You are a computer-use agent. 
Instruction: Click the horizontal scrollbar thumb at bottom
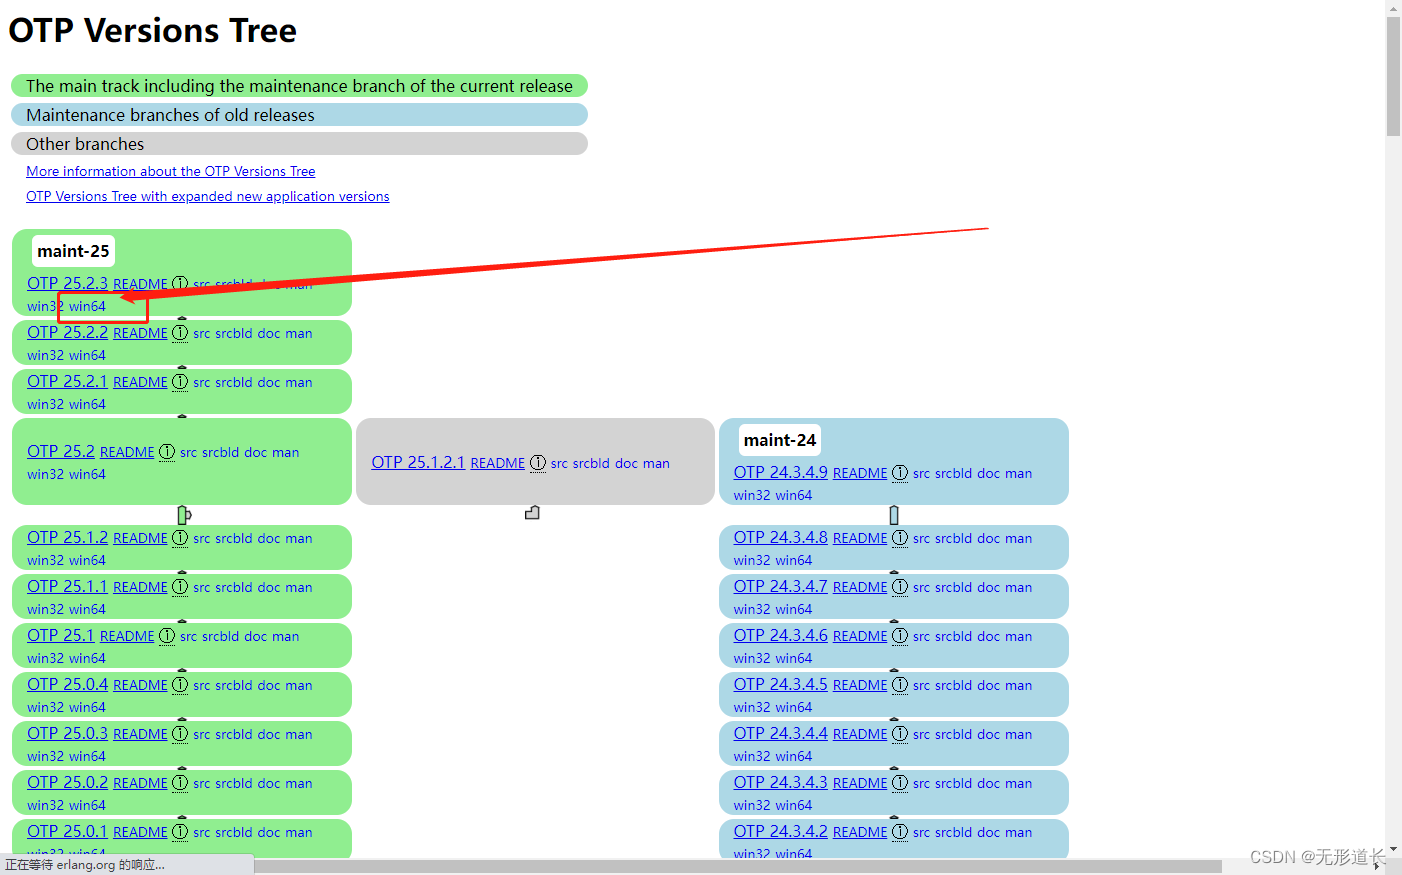coord(738,866)
